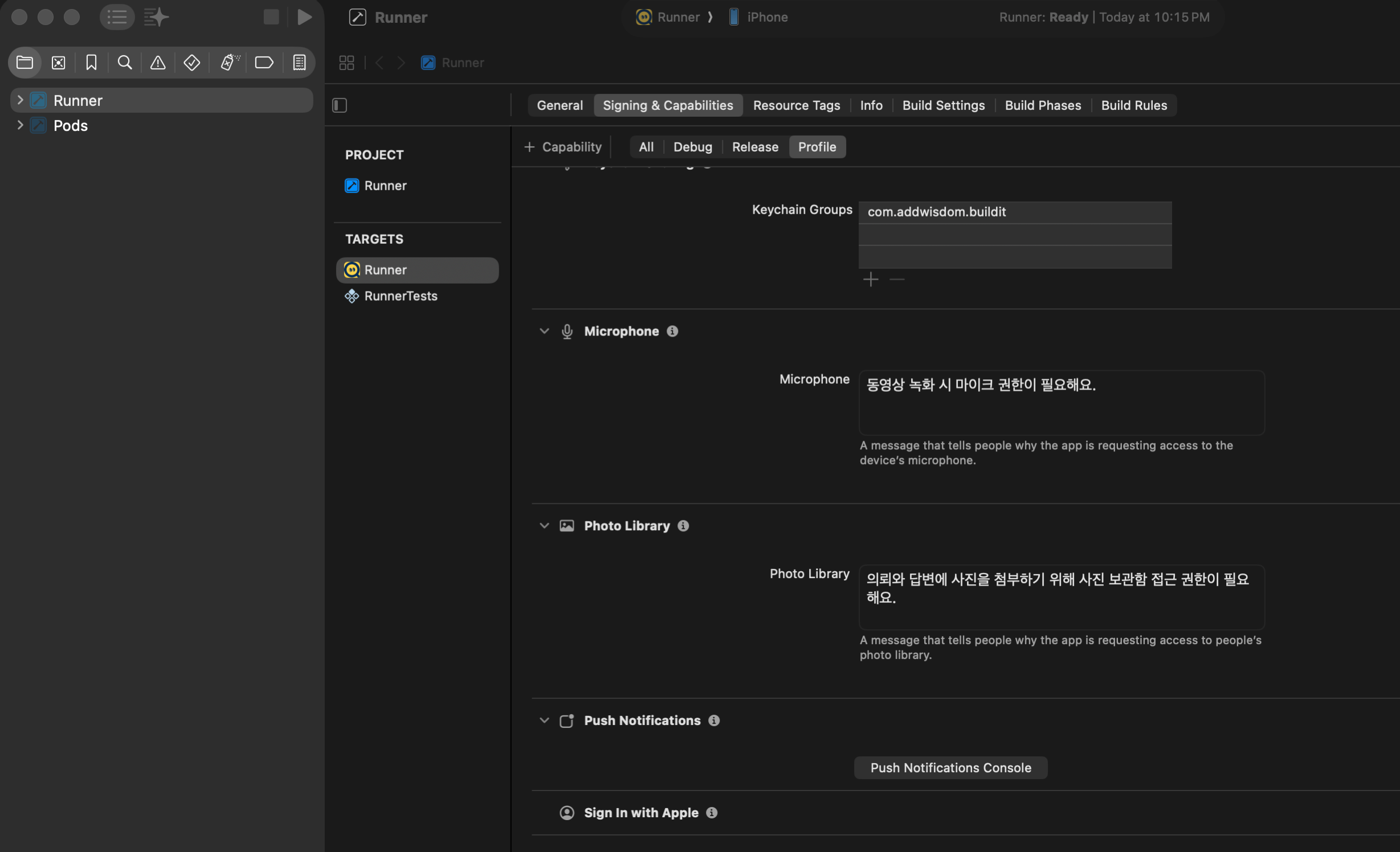Click the Photo Library picture icon

[x=567, y=526]
